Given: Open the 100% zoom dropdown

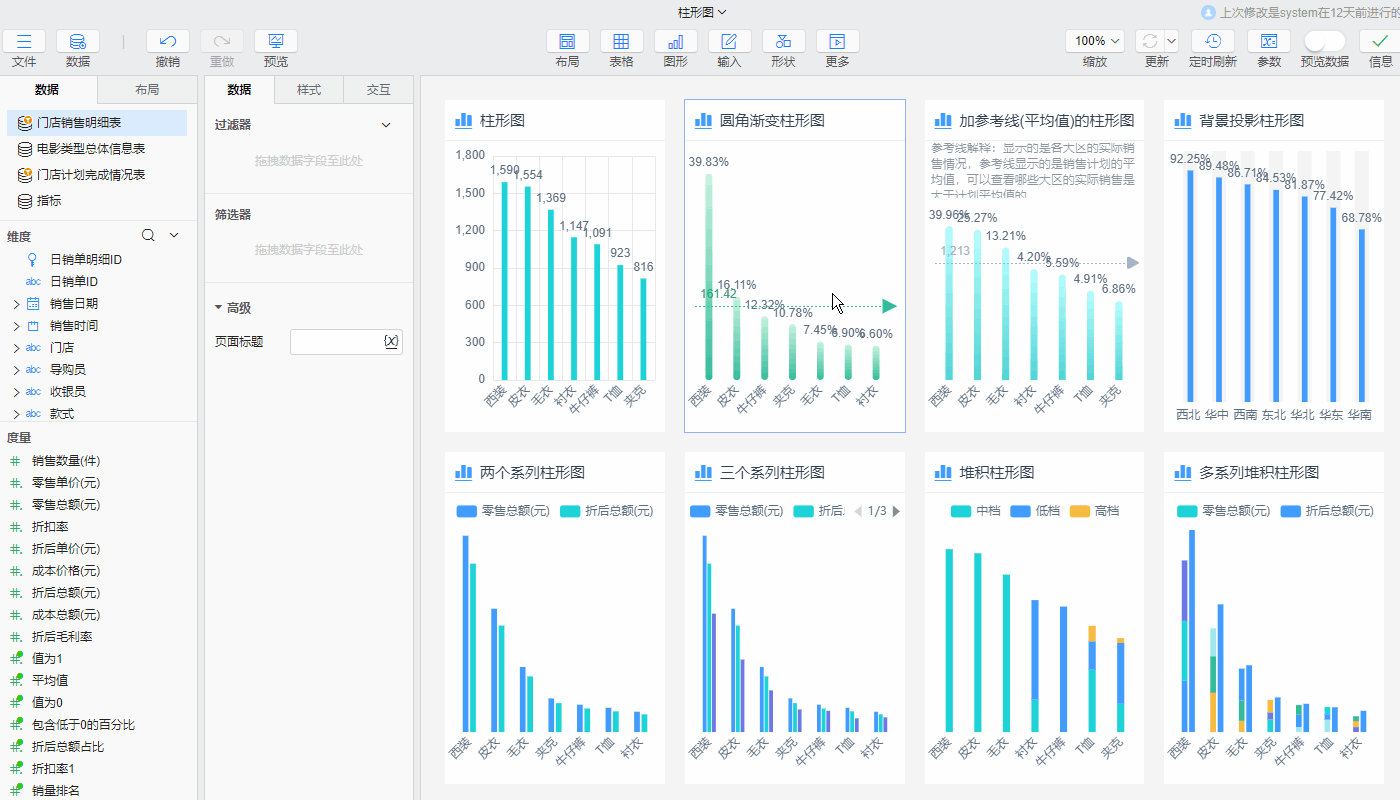Looking at the screenshot, I should pos(1094,41).
